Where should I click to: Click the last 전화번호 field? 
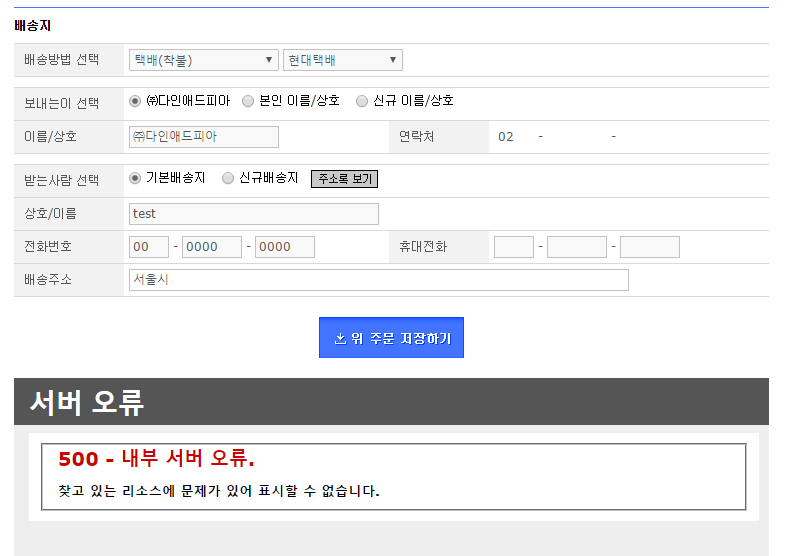(285, 247)
